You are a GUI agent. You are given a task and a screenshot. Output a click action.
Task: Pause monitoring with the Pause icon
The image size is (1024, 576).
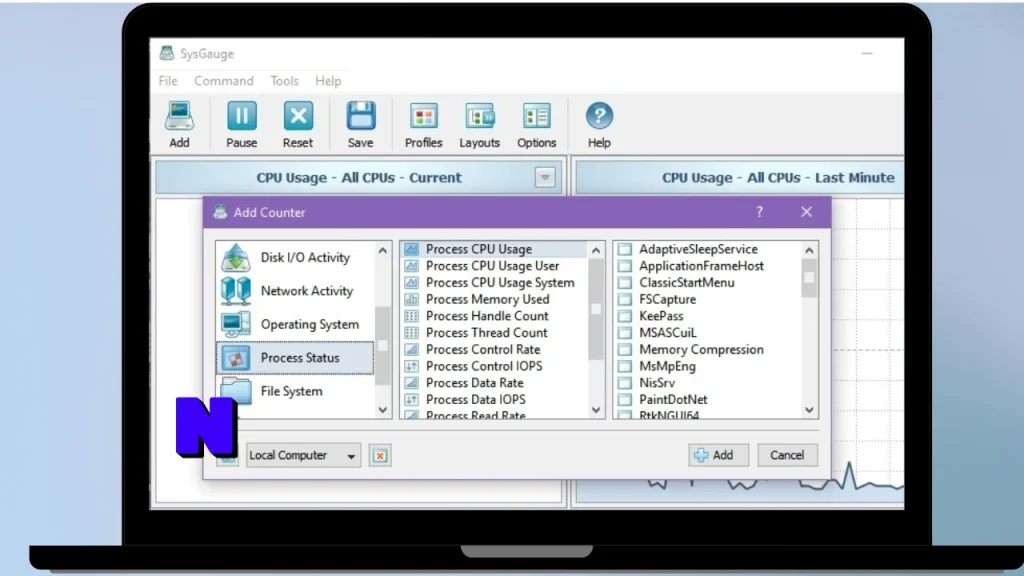[x=242, y=116]
